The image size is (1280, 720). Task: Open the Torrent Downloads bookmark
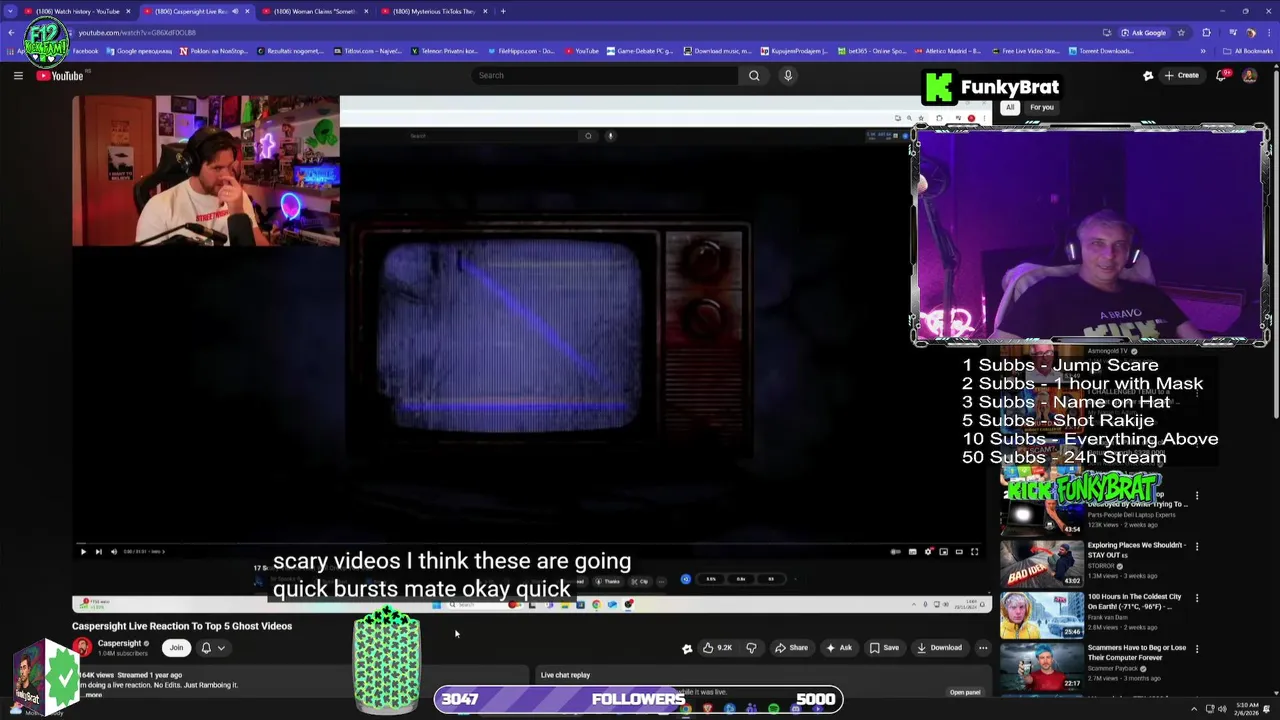[x=1101, y=51]
